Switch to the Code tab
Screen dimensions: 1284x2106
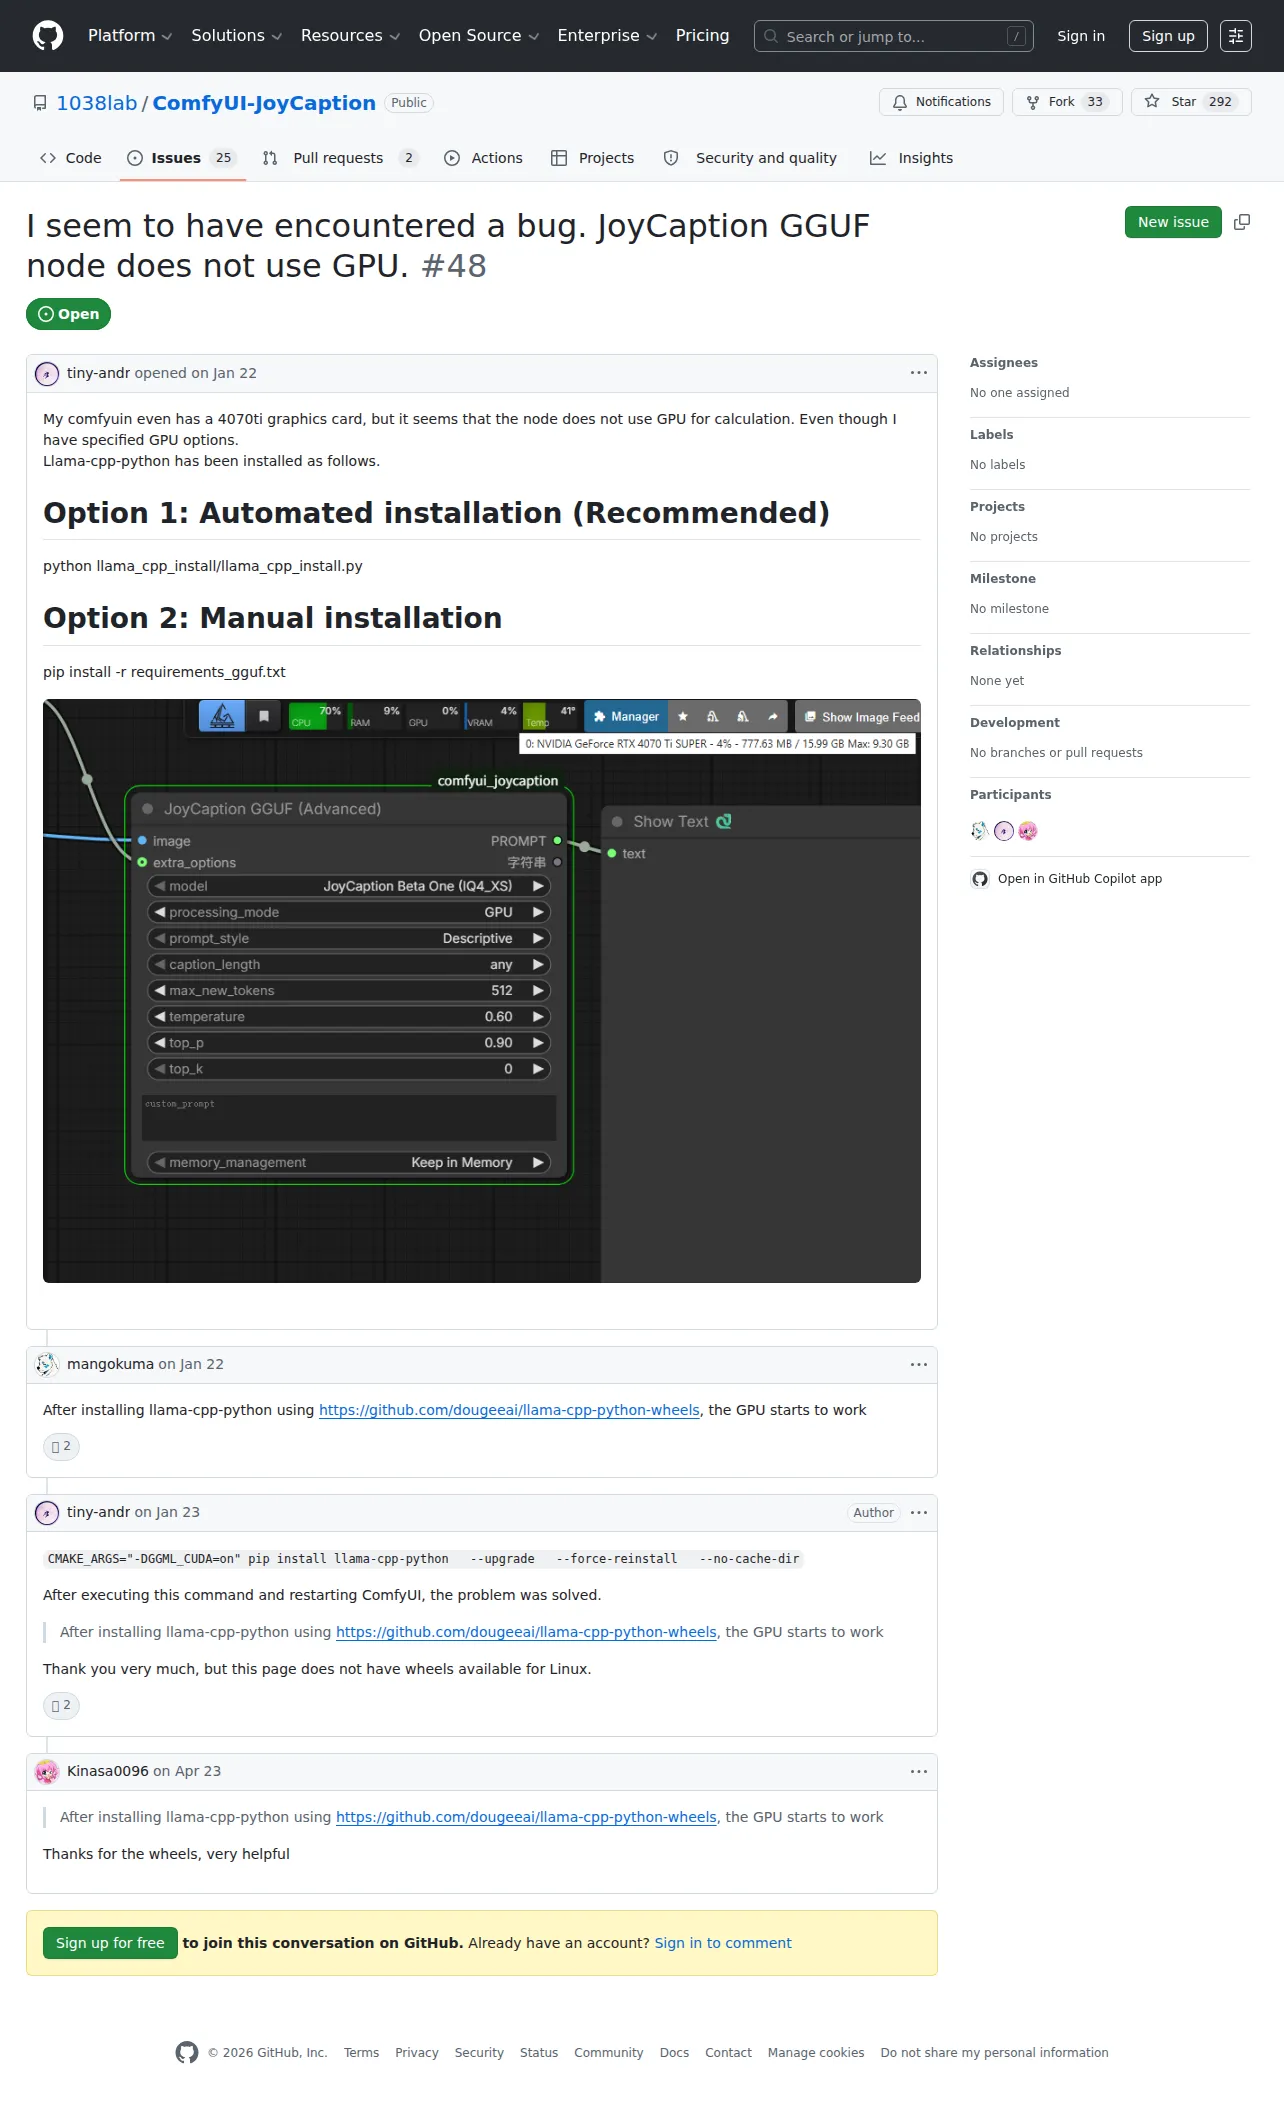pos(71,158)
